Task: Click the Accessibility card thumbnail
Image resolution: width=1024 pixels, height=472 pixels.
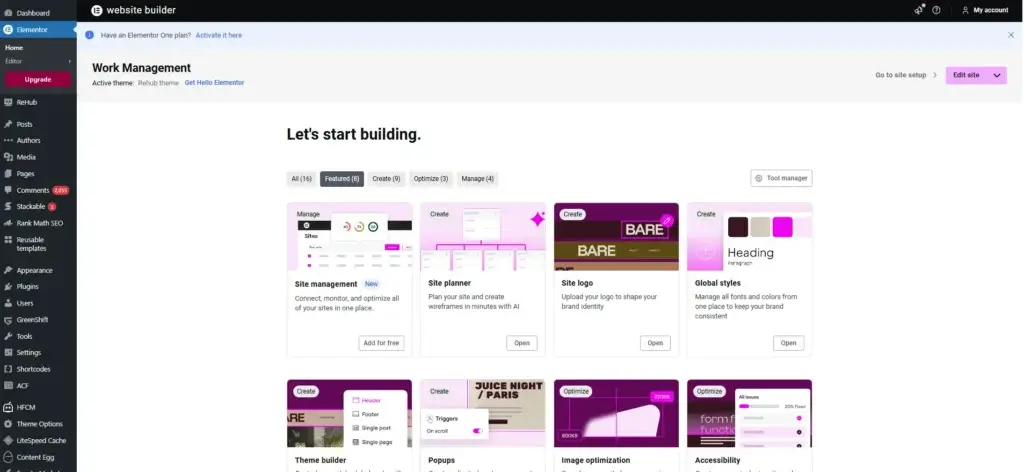Action: [750, 413]
